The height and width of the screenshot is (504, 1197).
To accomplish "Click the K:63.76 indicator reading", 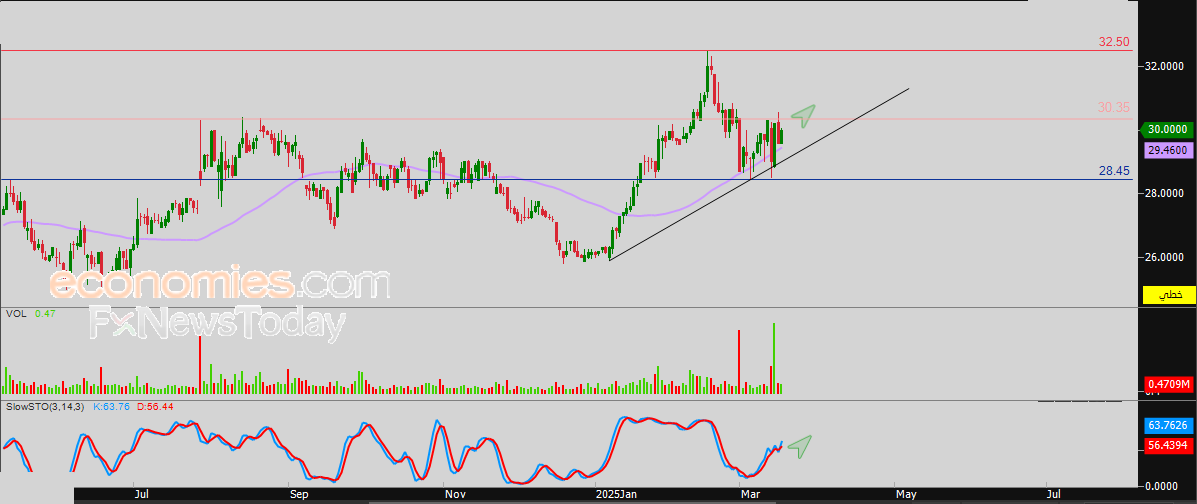I will [111, 407].
